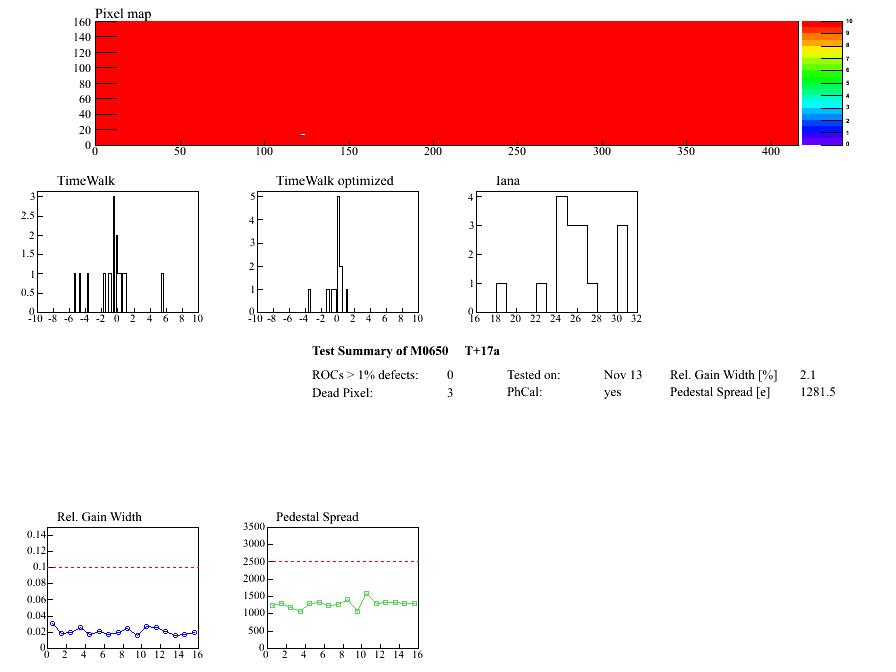This screenshot has width=896, height=672.
Task: Click the Dead Pixel value 3
Action: pyautogui.click(x=450, y=393)
